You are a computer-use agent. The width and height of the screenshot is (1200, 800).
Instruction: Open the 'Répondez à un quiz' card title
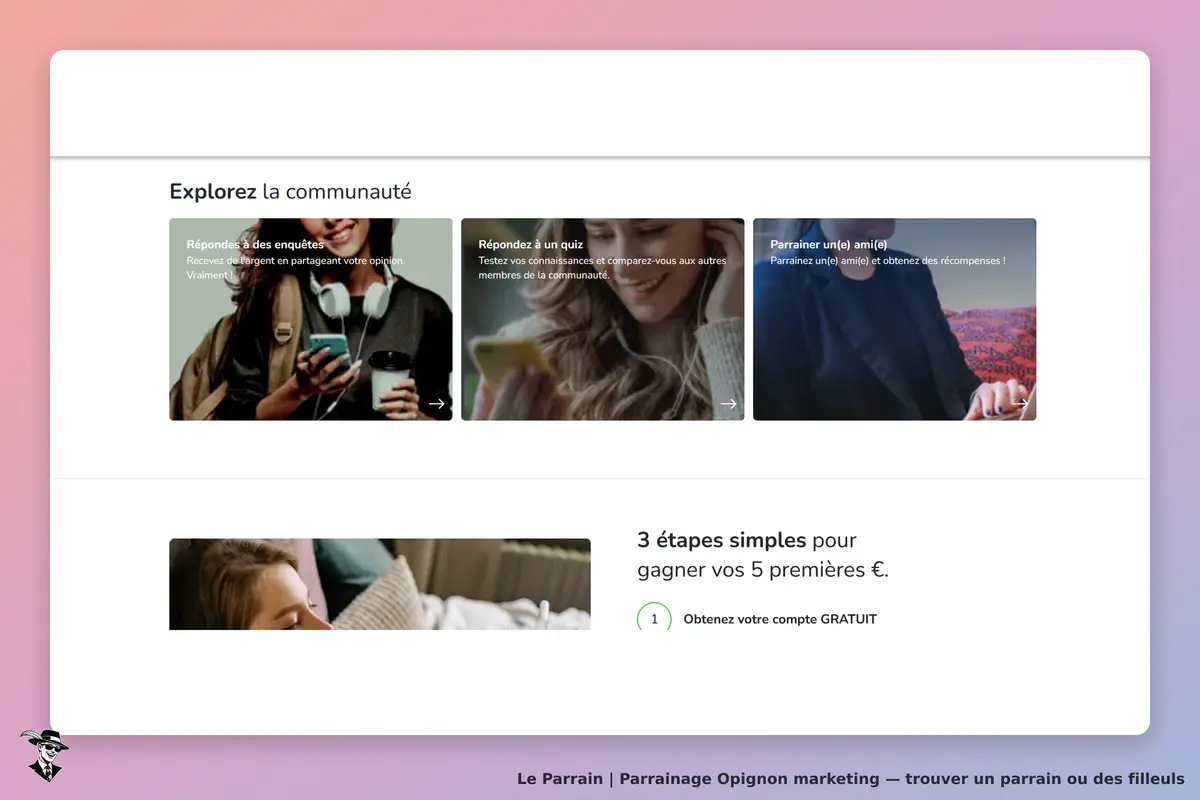[531, 244]
